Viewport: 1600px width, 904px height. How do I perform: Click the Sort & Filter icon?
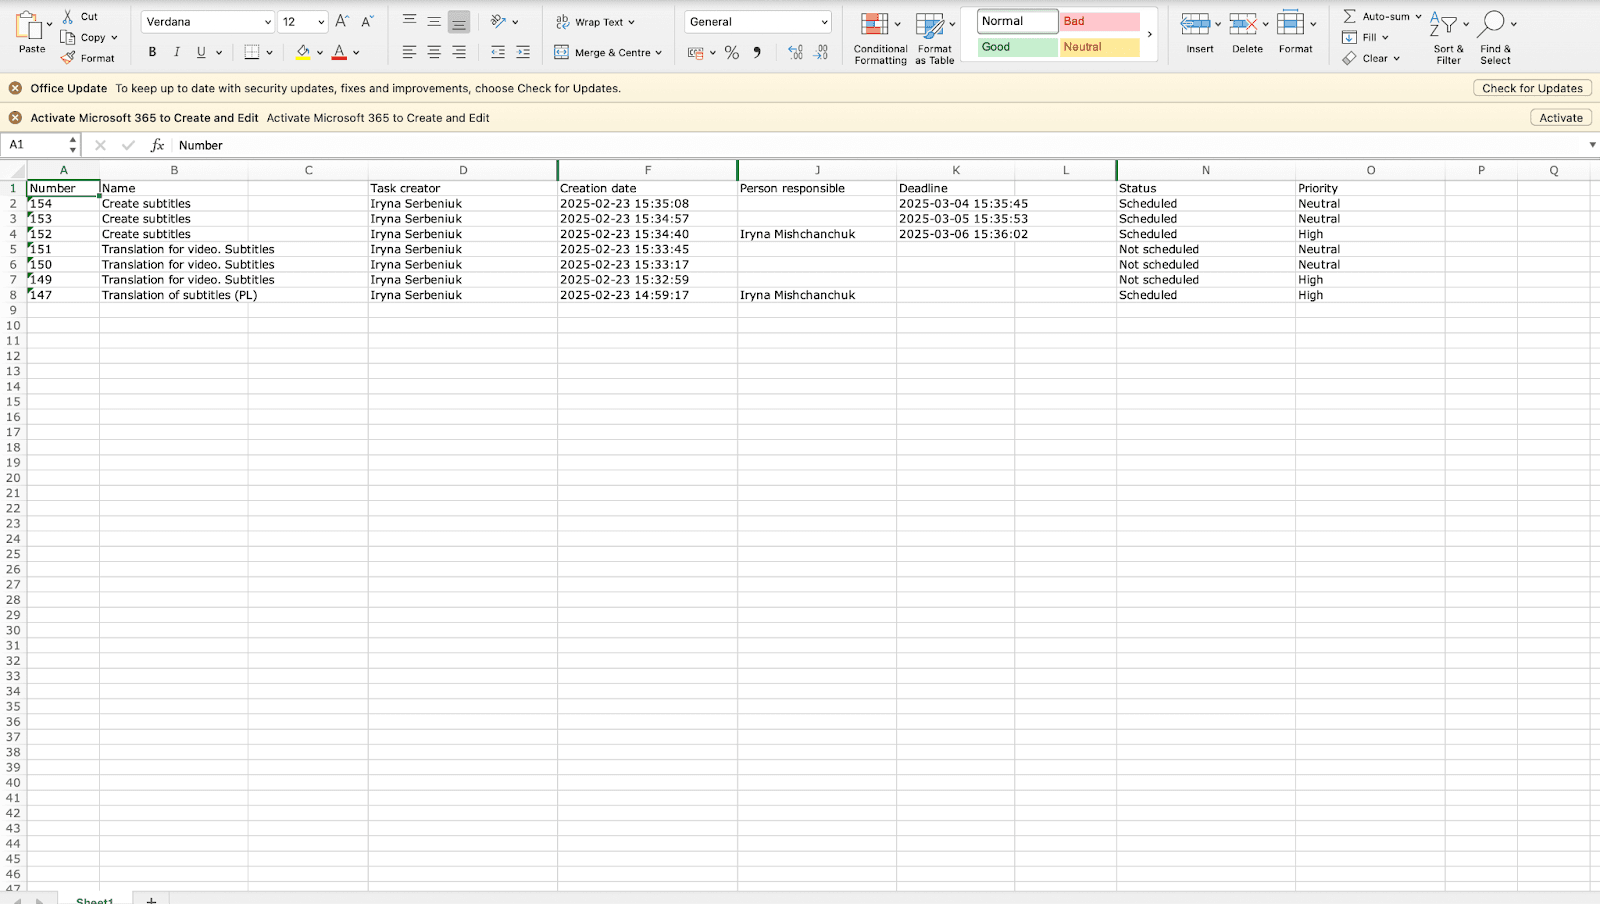(x=1443, y=24)
